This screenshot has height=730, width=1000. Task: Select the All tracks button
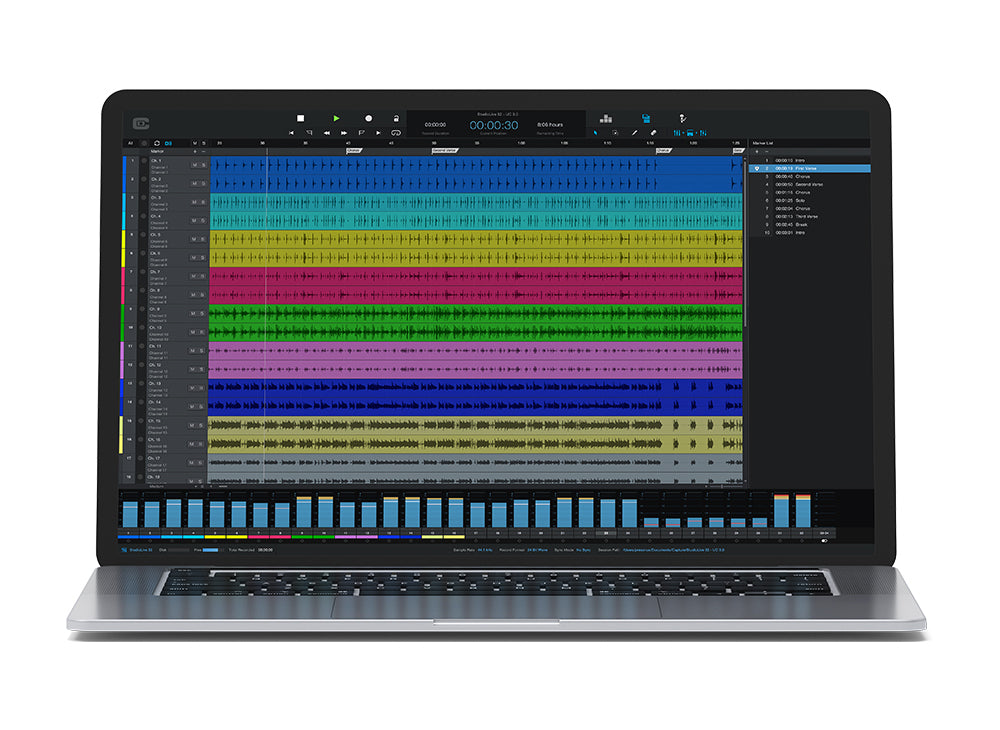pyautogui.click(x=129, y=143)
